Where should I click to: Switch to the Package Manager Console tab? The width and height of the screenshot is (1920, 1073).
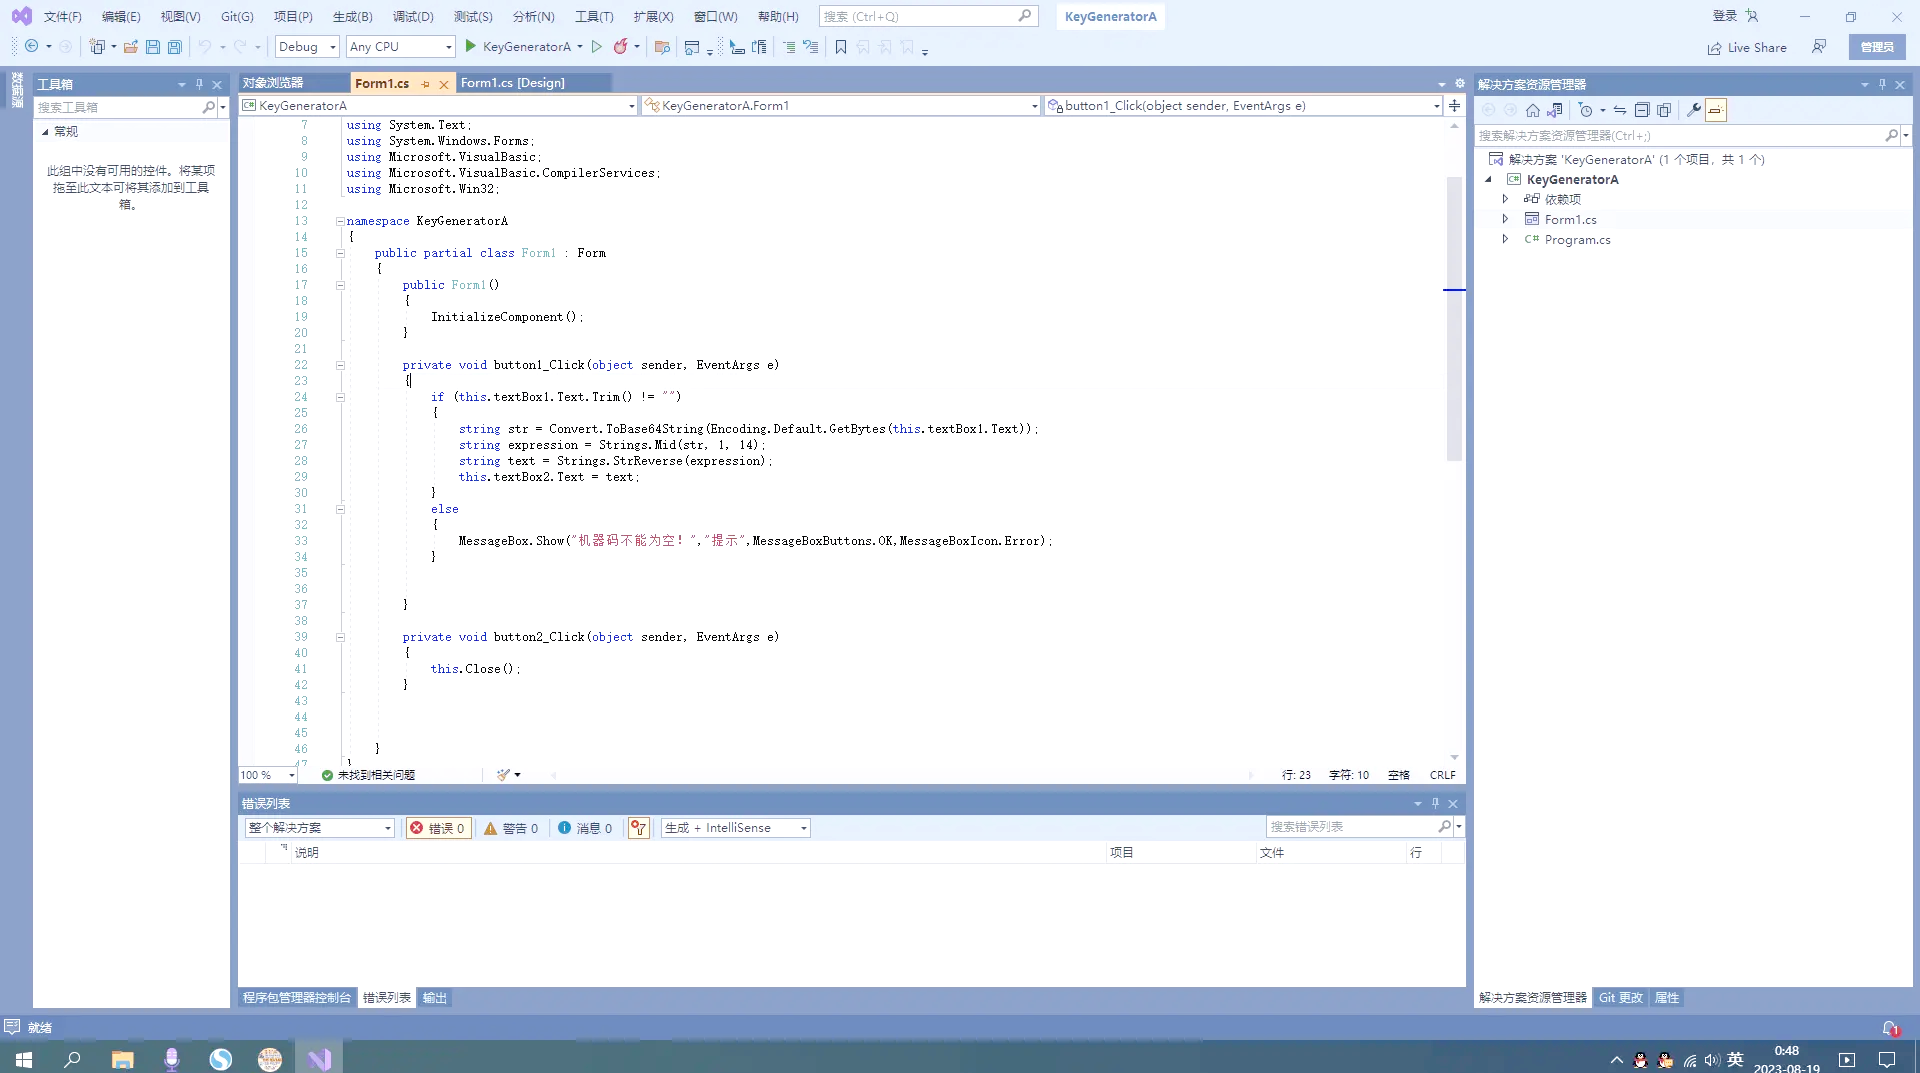(297, 998)
